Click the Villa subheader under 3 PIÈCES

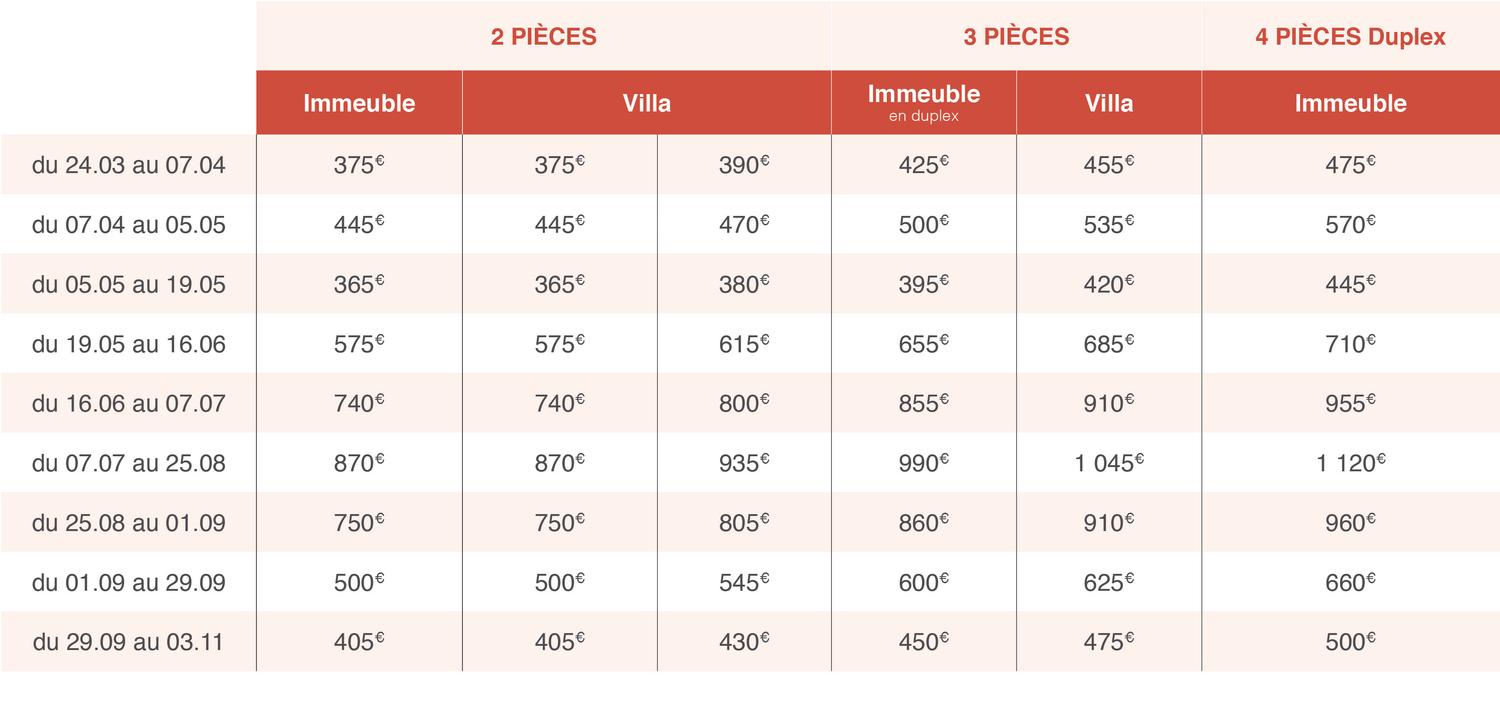[x=1109, y=103]
